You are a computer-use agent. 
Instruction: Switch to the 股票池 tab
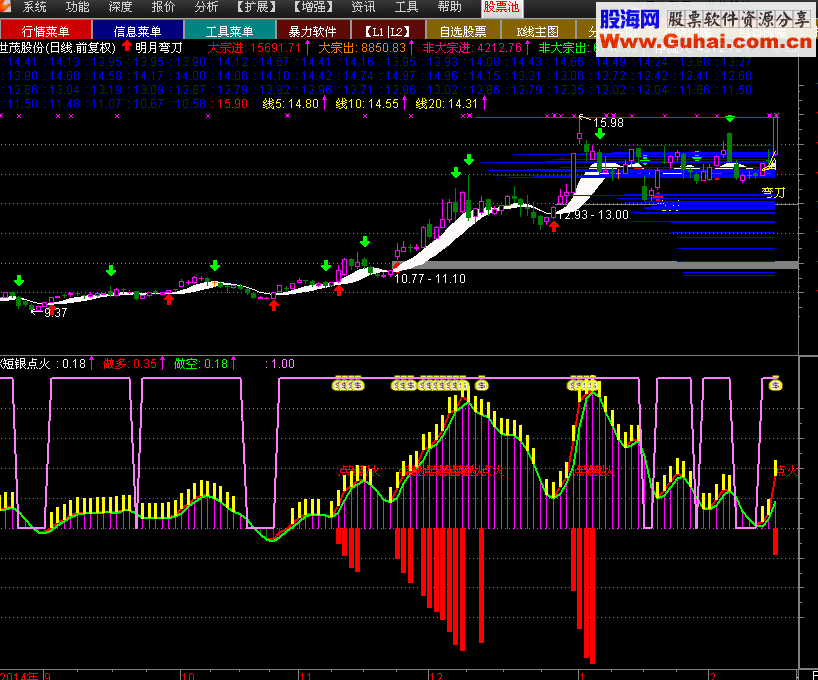click(x=501, y=7)
